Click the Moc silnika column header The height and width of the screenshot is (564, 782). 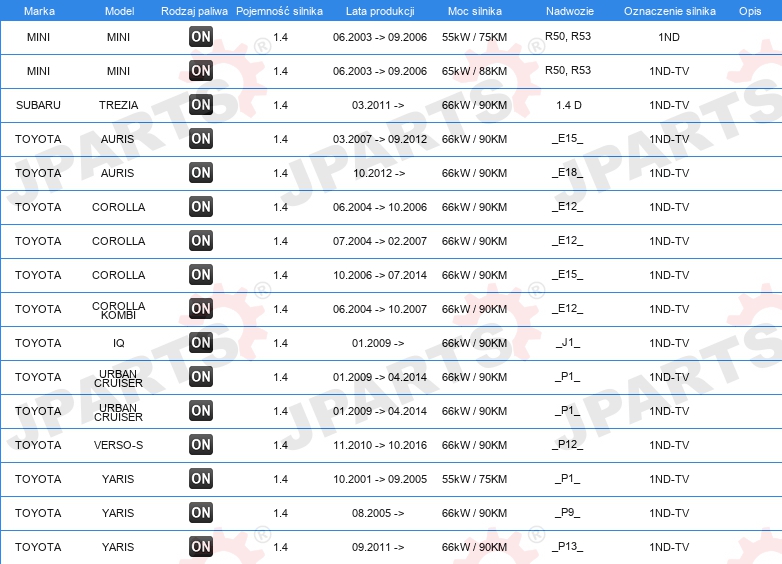475,11
